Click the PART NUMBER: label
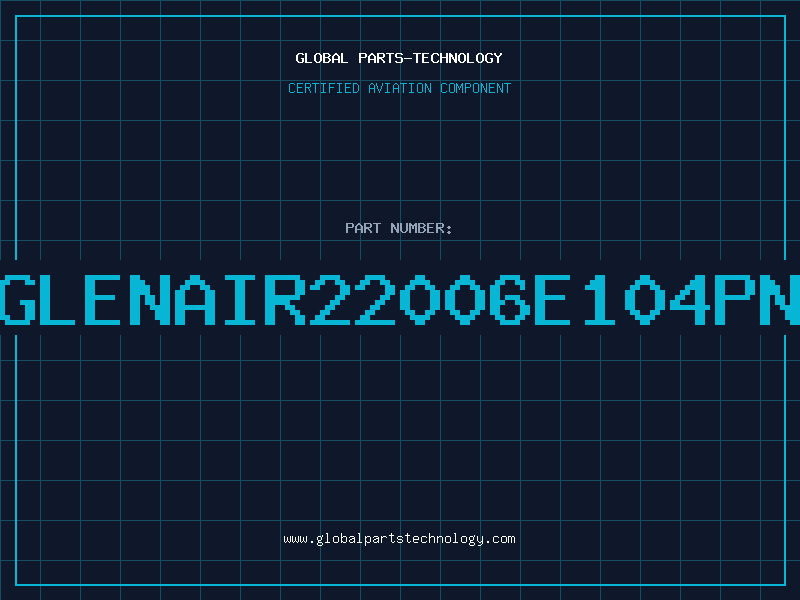 click(x=399, y=228)
